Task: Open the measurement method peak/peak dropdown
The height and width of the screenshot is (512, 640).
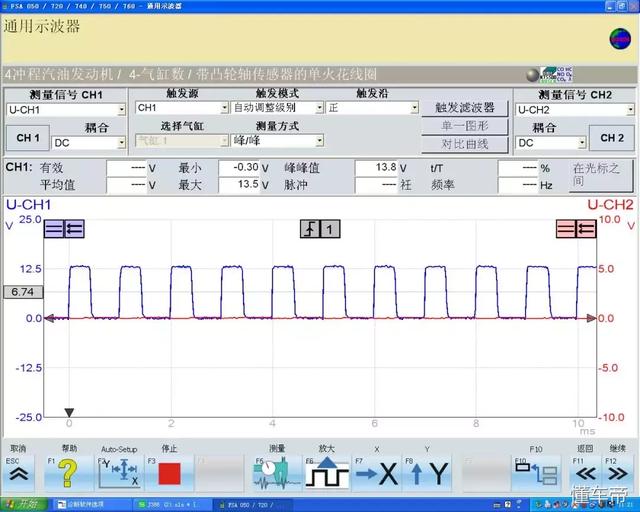Action: [277, 141]
